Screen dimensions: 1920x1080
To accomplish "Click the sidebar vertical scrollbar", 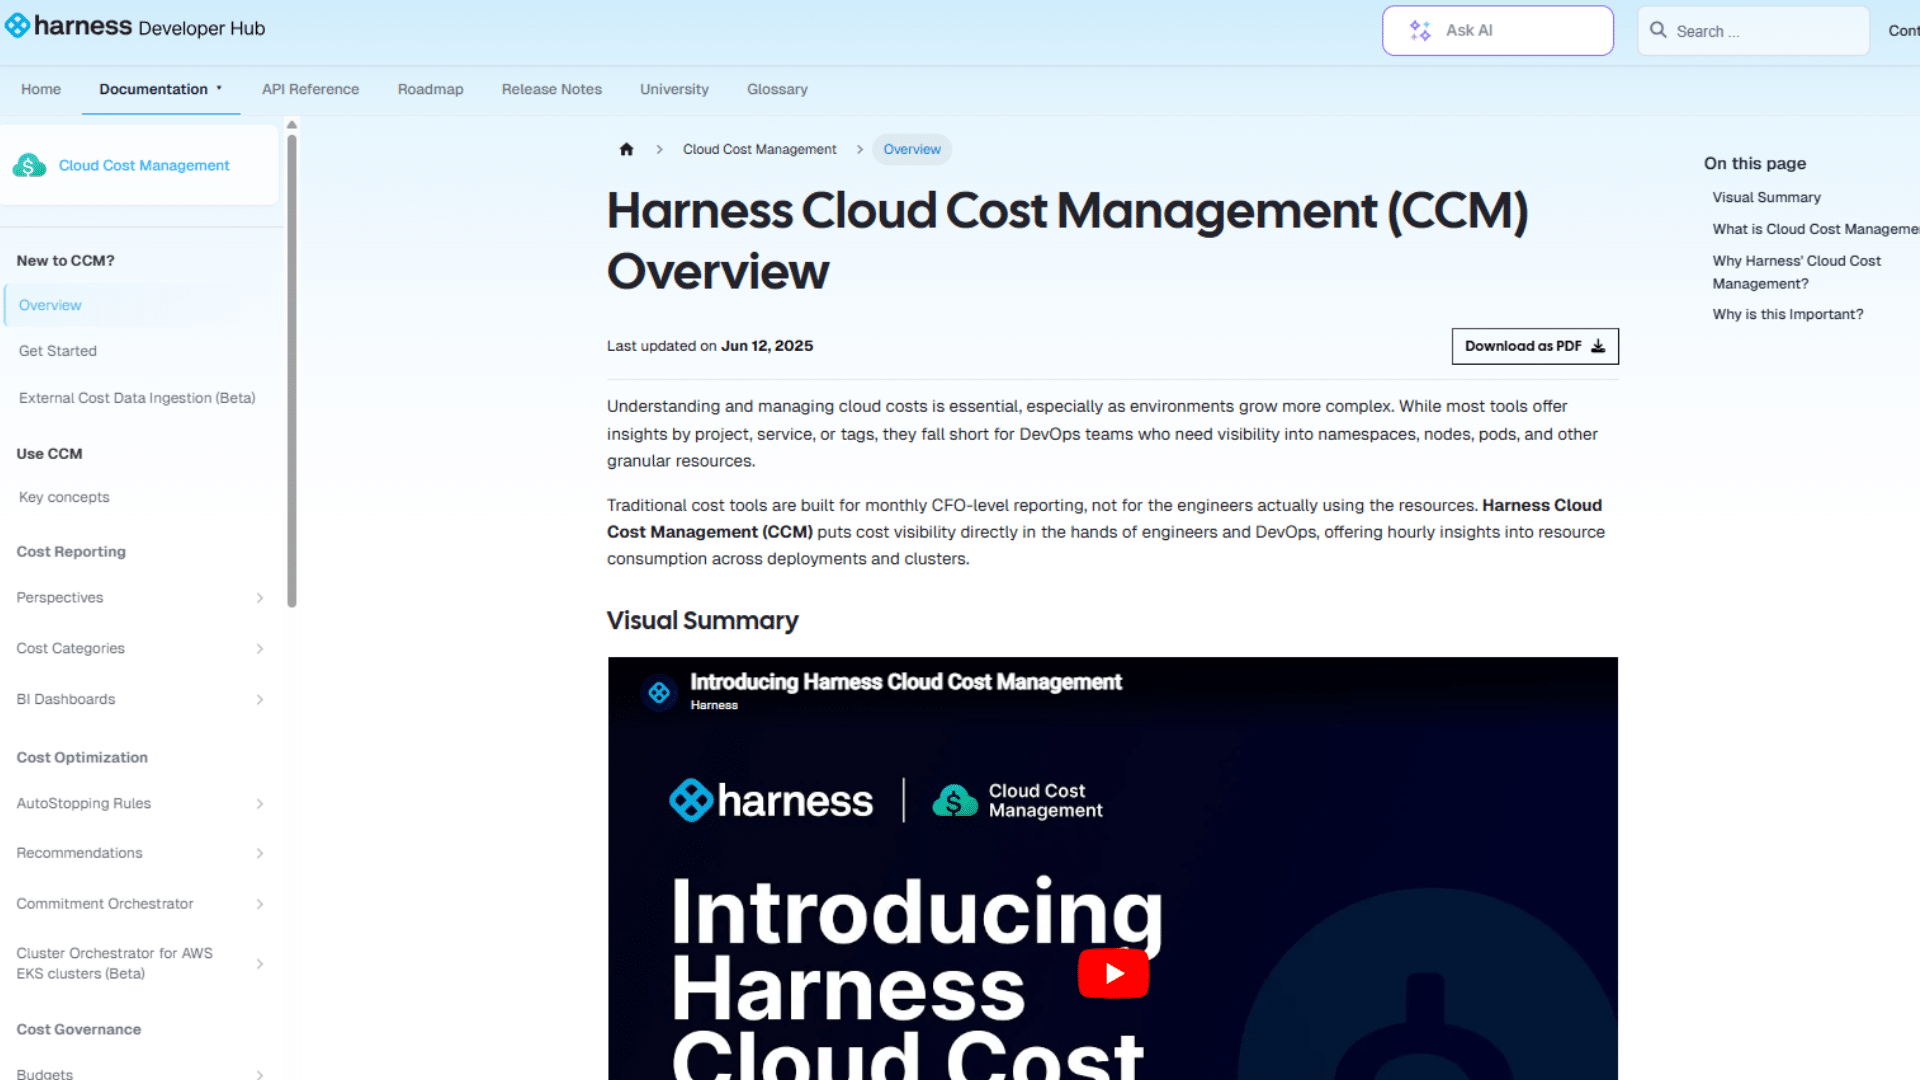I will [292, 370].
